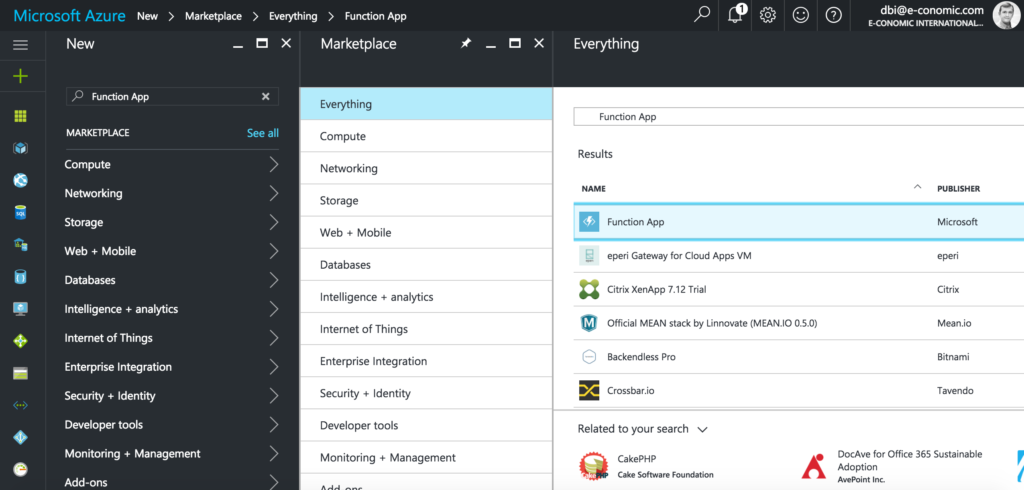1024x490 pixels.
Task: Click the top bar search magnifier
Action: (x=703, y=15)
